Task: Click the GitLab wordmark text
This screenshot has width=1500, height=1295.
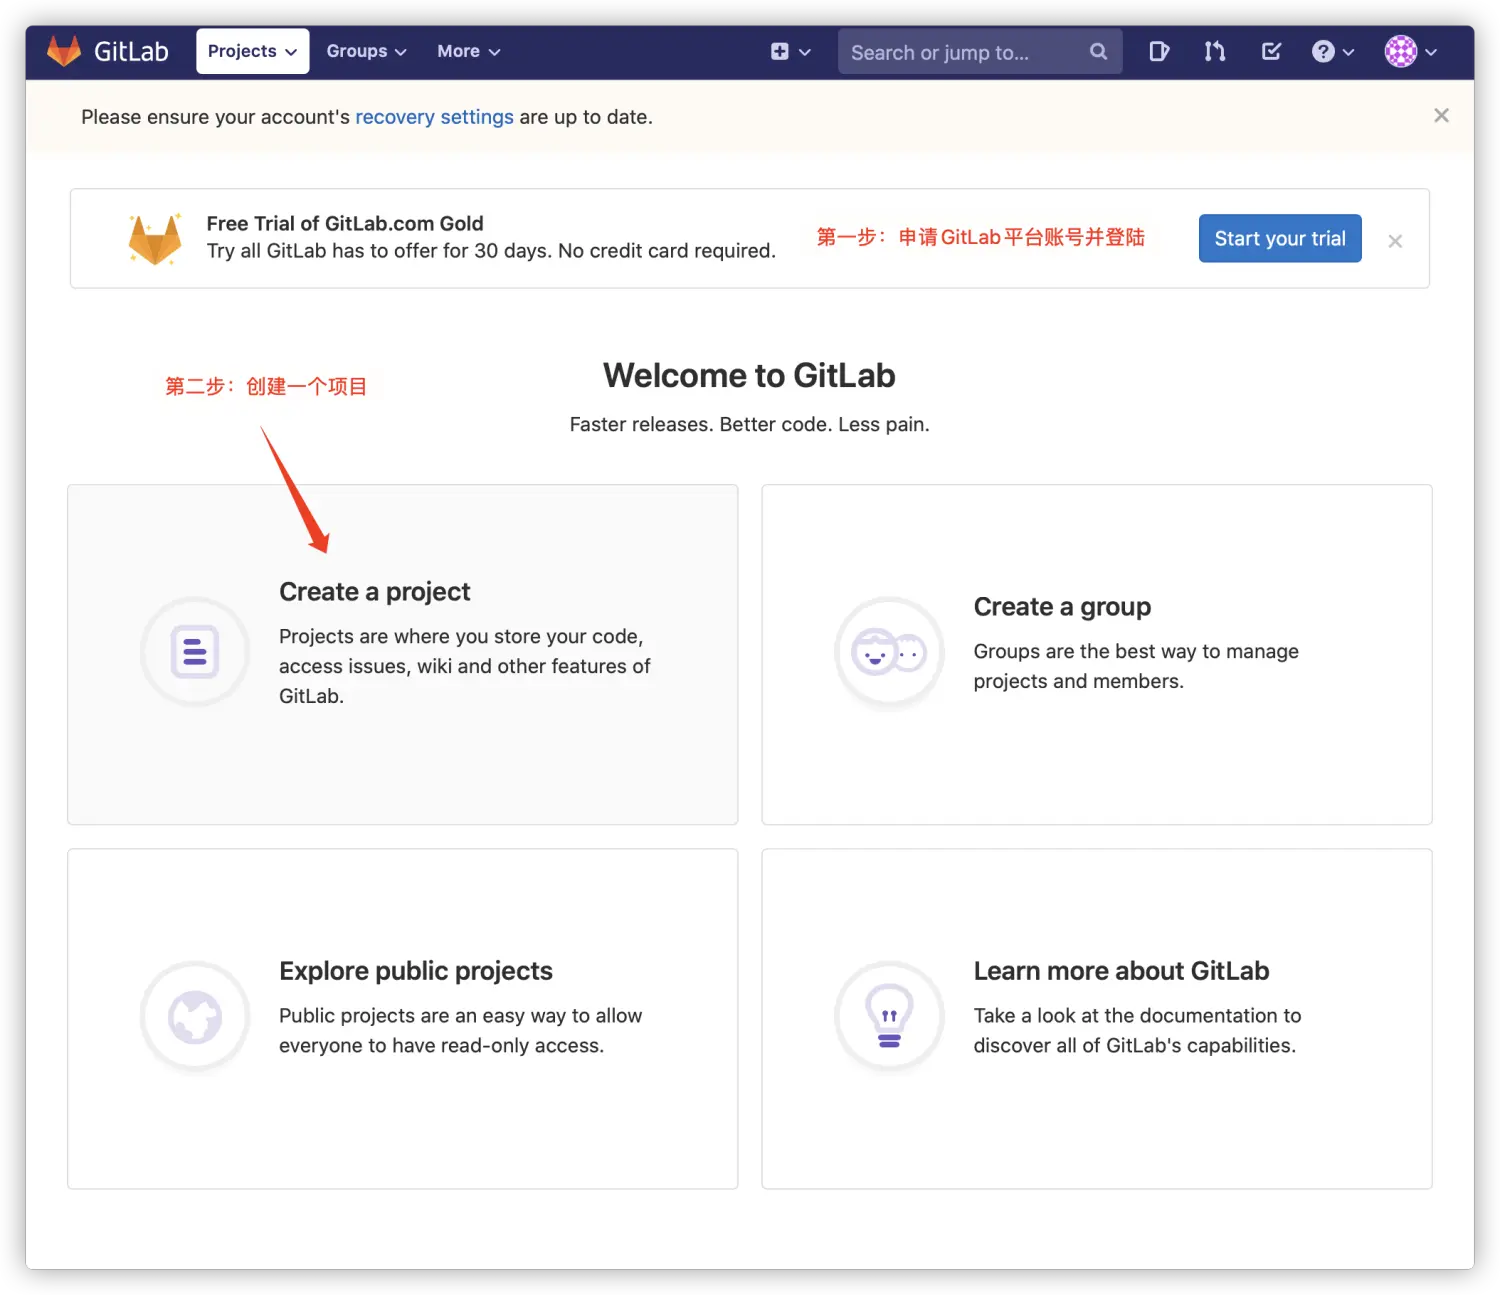Action: tap(131, 51)
